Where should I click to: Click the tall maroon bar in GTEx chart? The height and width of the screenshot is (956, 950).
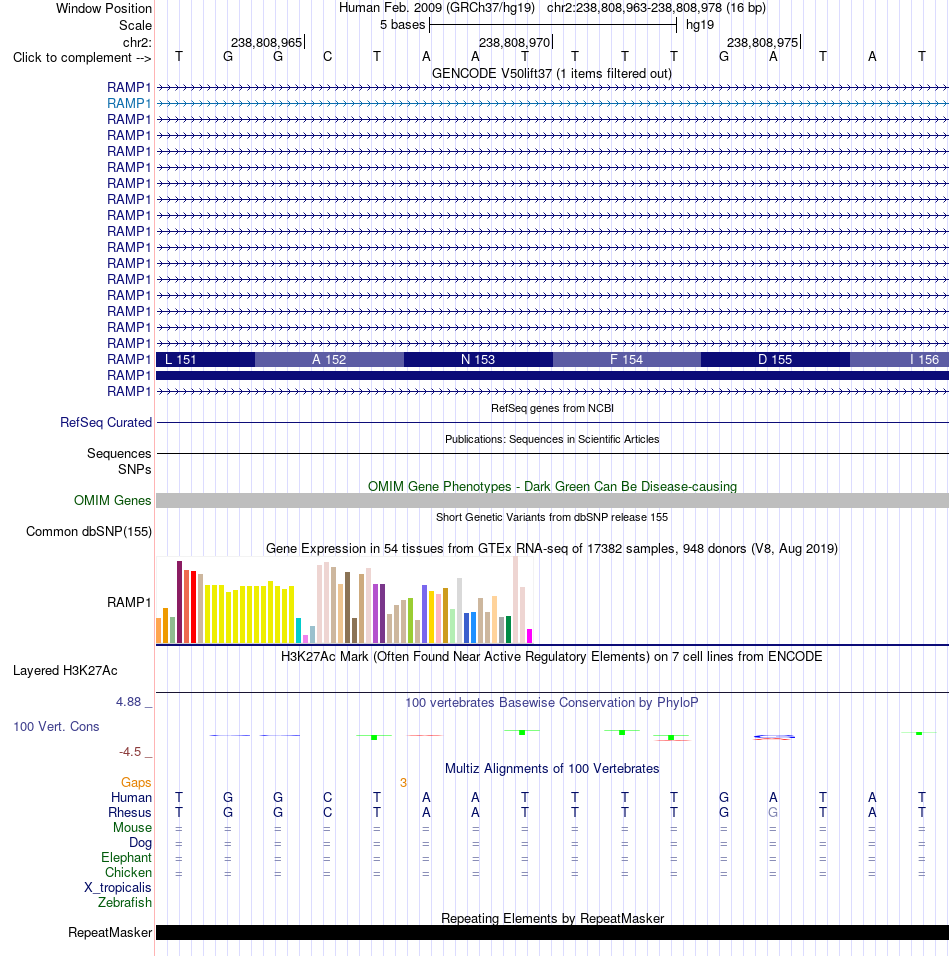(x=179, y=602)
